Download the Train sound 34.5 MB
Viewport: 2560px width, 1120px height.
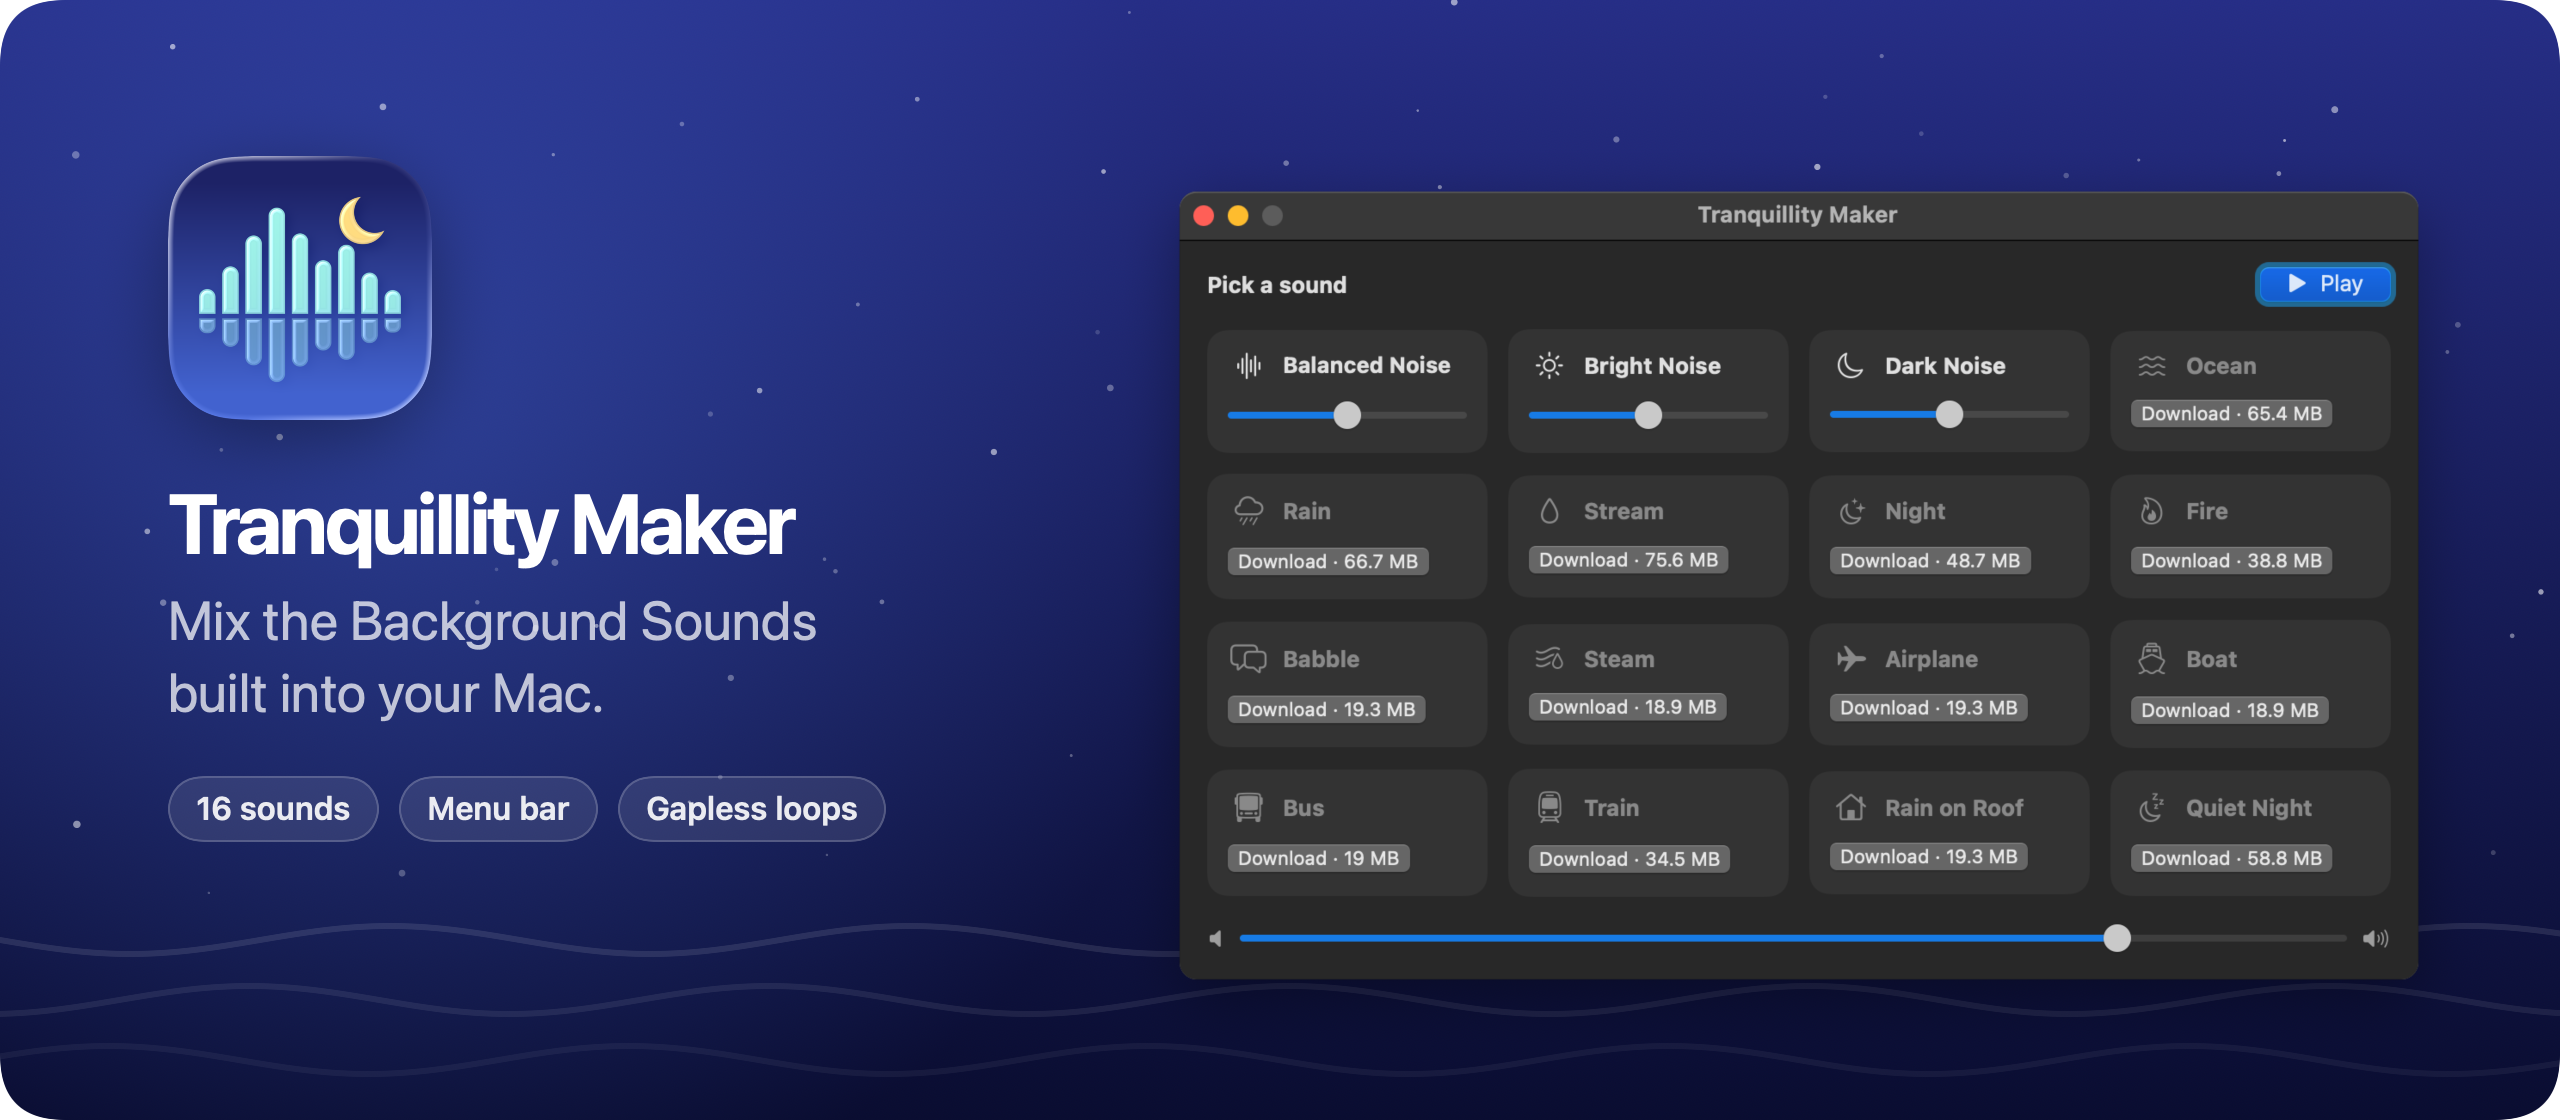1629,859
